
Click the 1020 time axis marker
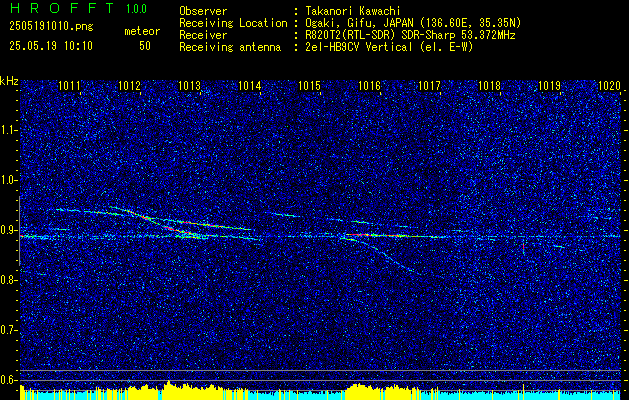tap(609, 85)
